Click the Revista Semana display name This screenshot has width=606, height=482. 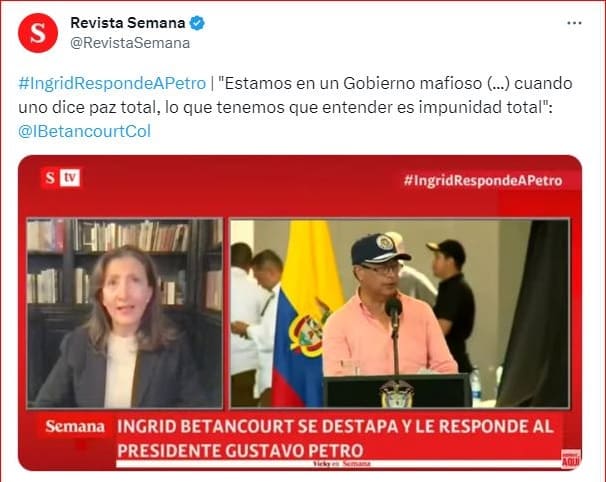[128, 23]
